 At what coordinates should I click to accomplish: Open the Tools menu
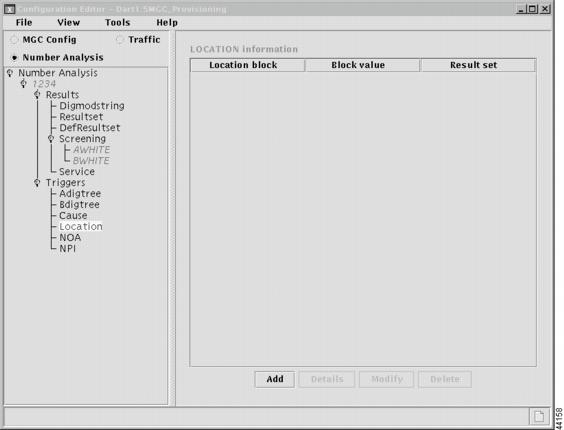pos(117,22)
